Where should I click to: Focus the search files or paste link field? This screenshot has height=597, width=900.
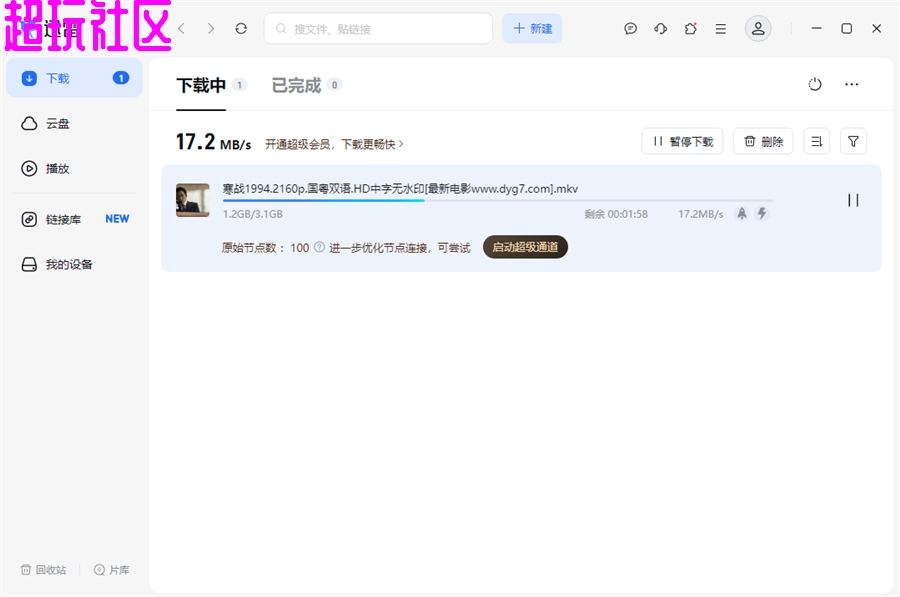[378, 29]
